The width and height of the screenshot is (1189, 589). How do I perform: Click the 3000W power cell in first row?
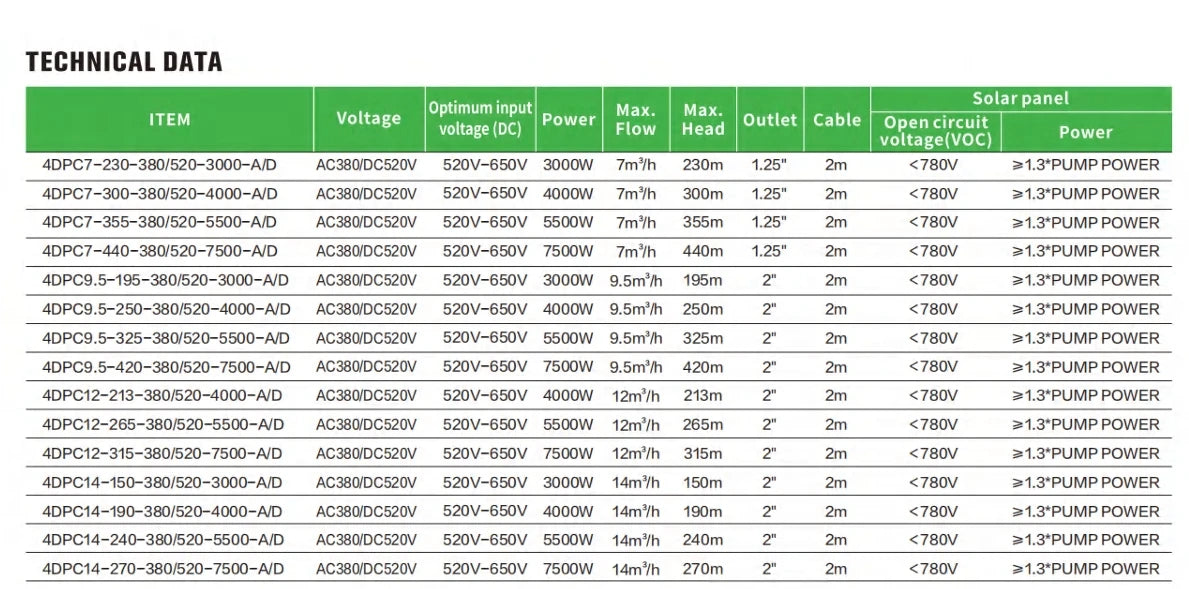(x=568, y=165)
